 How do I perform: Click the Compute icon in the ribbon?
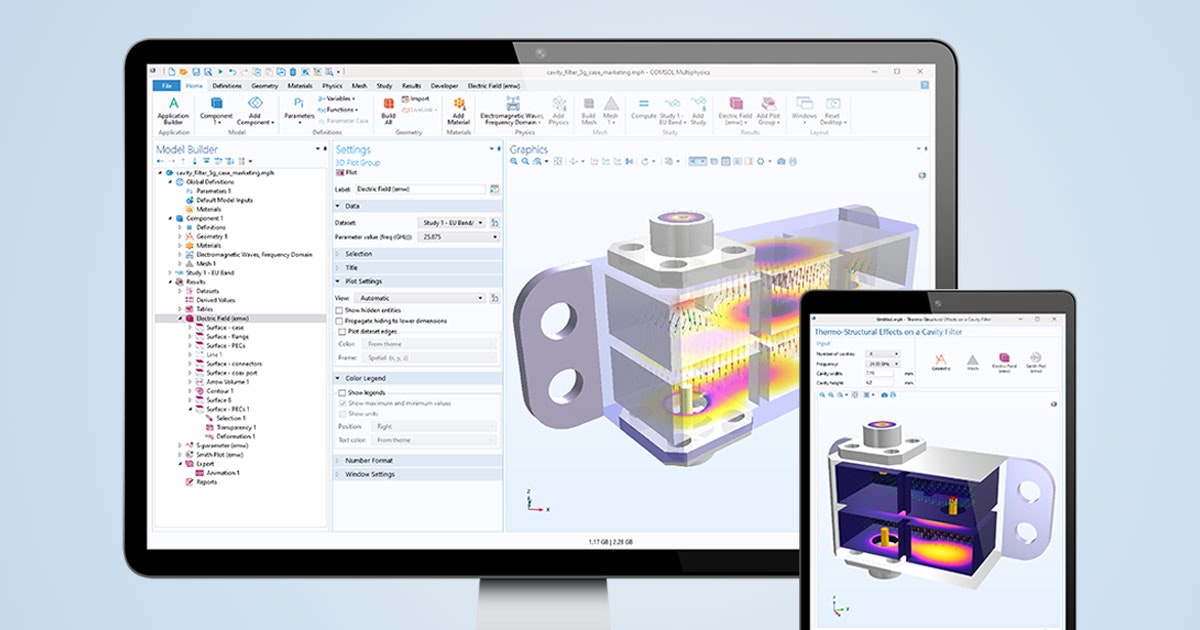pos(643,102)
